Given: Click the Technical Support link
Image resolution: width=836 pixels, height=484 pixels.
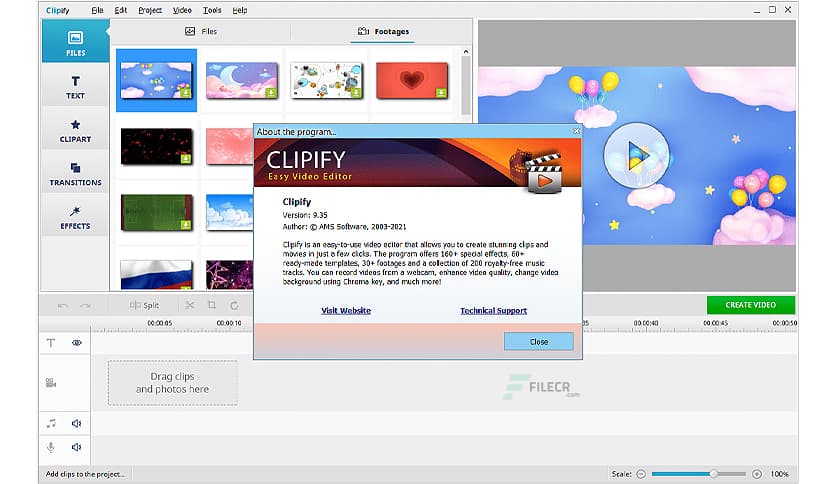Looking at the screenshot, I should click(x=494, y=311).
